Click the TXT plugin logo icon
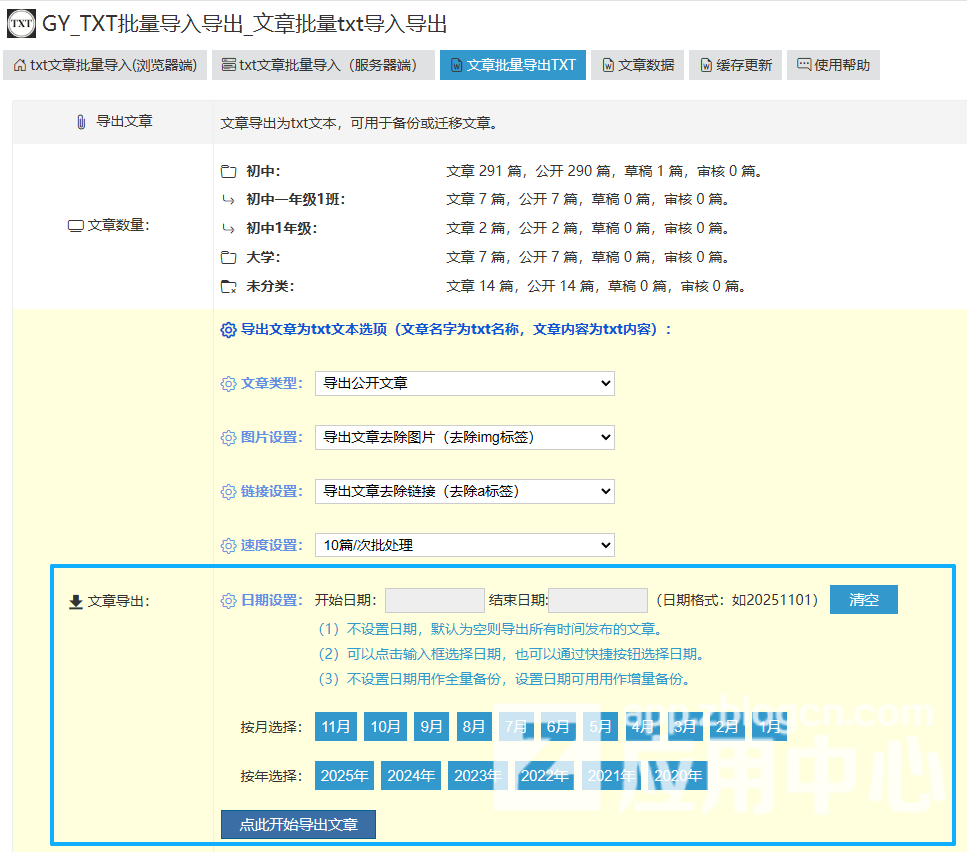 pos(21,24)
